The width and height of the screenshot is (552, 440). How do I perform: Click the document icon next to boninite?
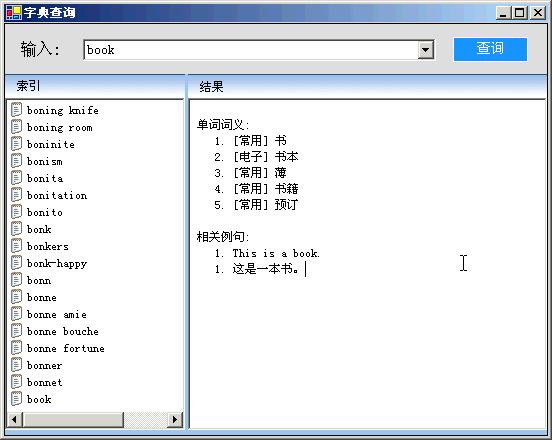tap(17, 144)
